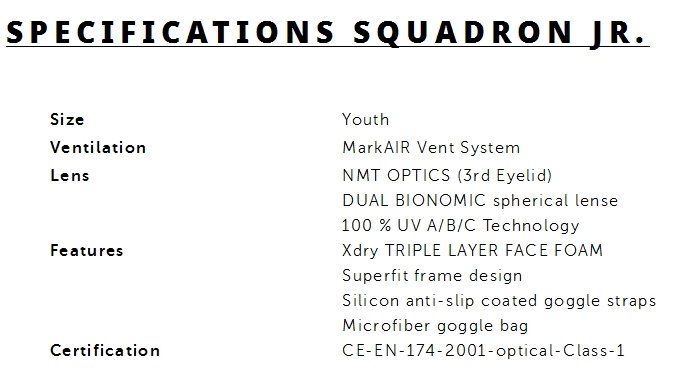
Task: Select the Certification label
Action: [105, 350]
